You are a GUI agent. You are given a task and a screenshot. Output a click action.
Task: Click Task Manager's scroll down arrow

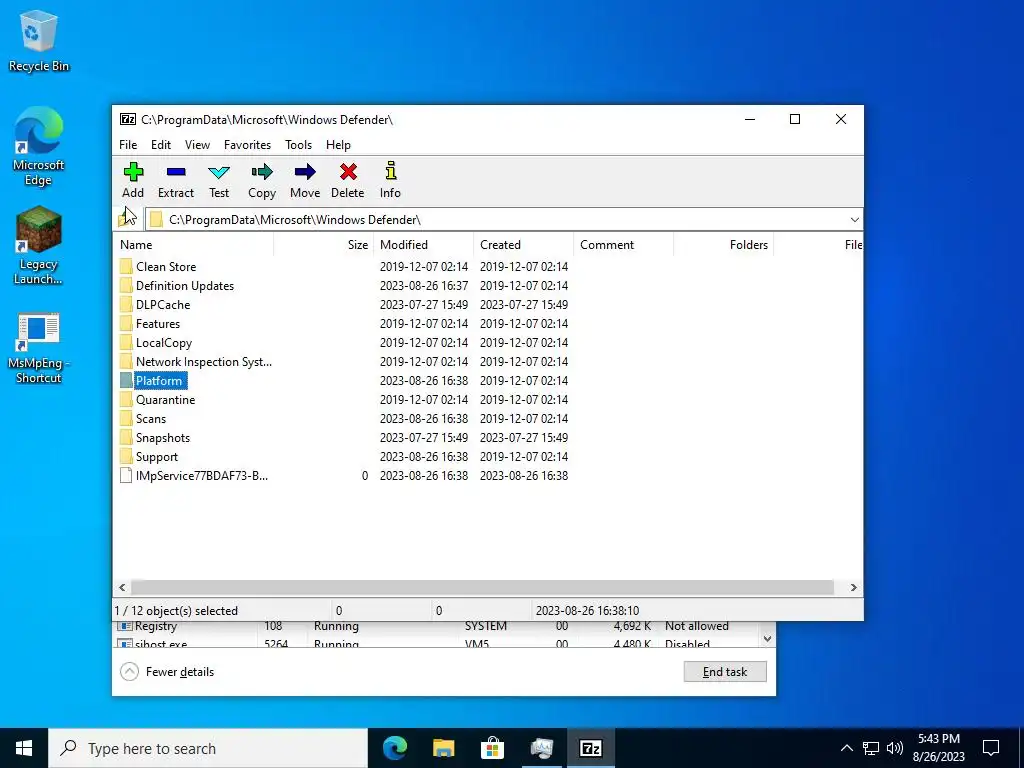pos(767,639)
